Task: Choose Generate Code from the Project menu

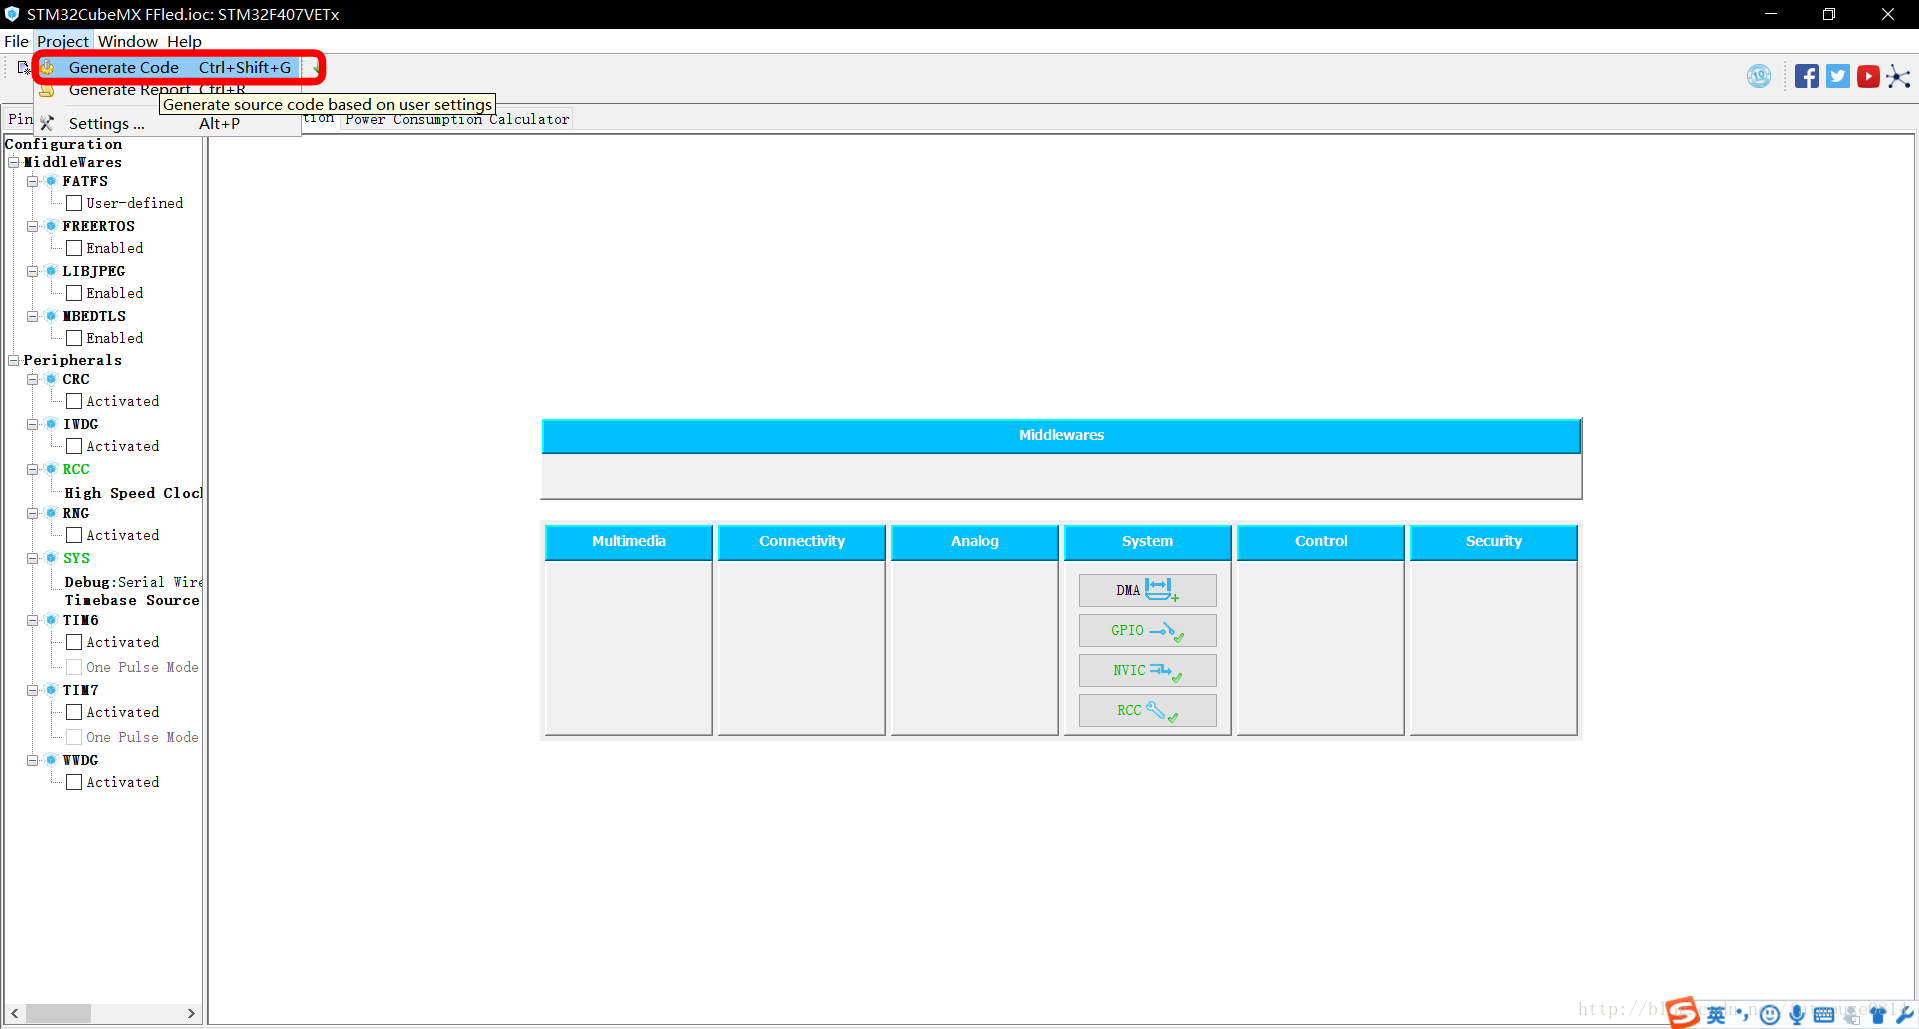Action: pos(168,67)
